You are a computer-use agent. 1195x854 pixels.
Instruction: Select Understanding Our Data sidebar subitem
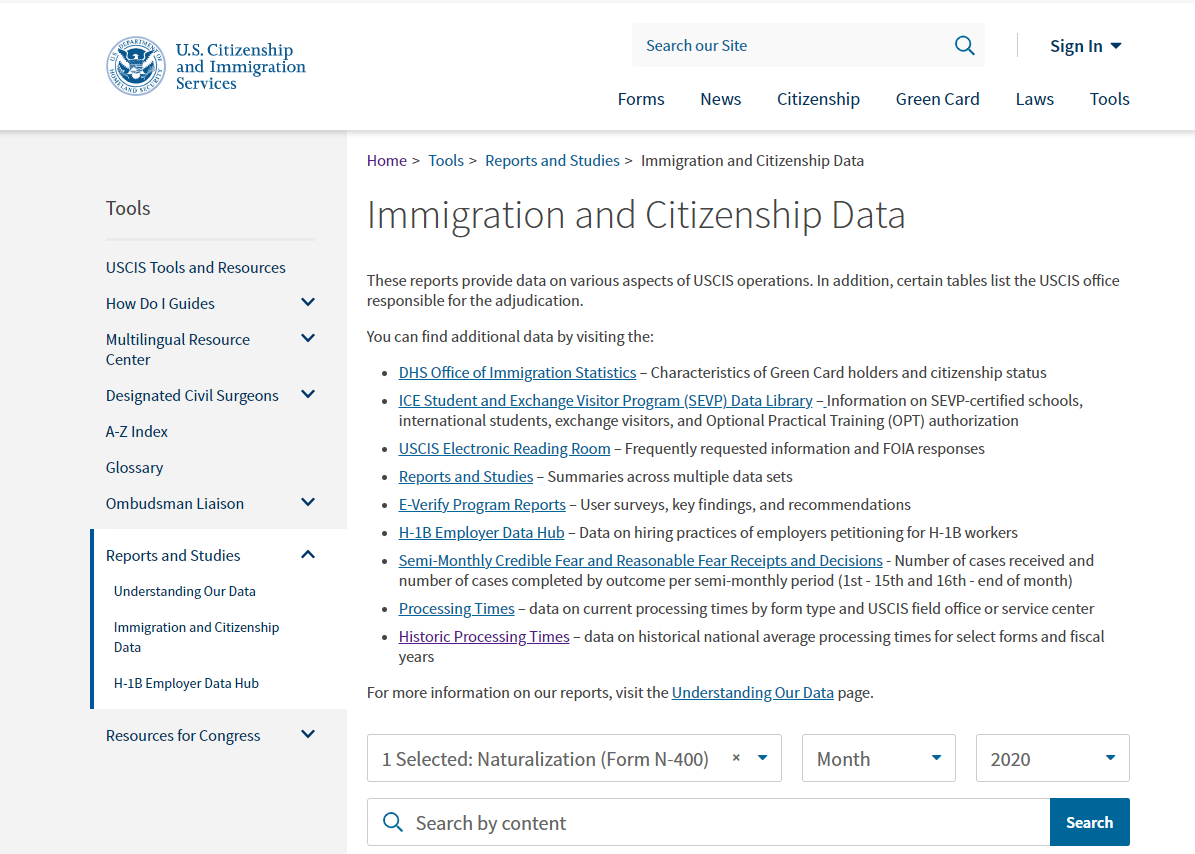pos(184,591)
